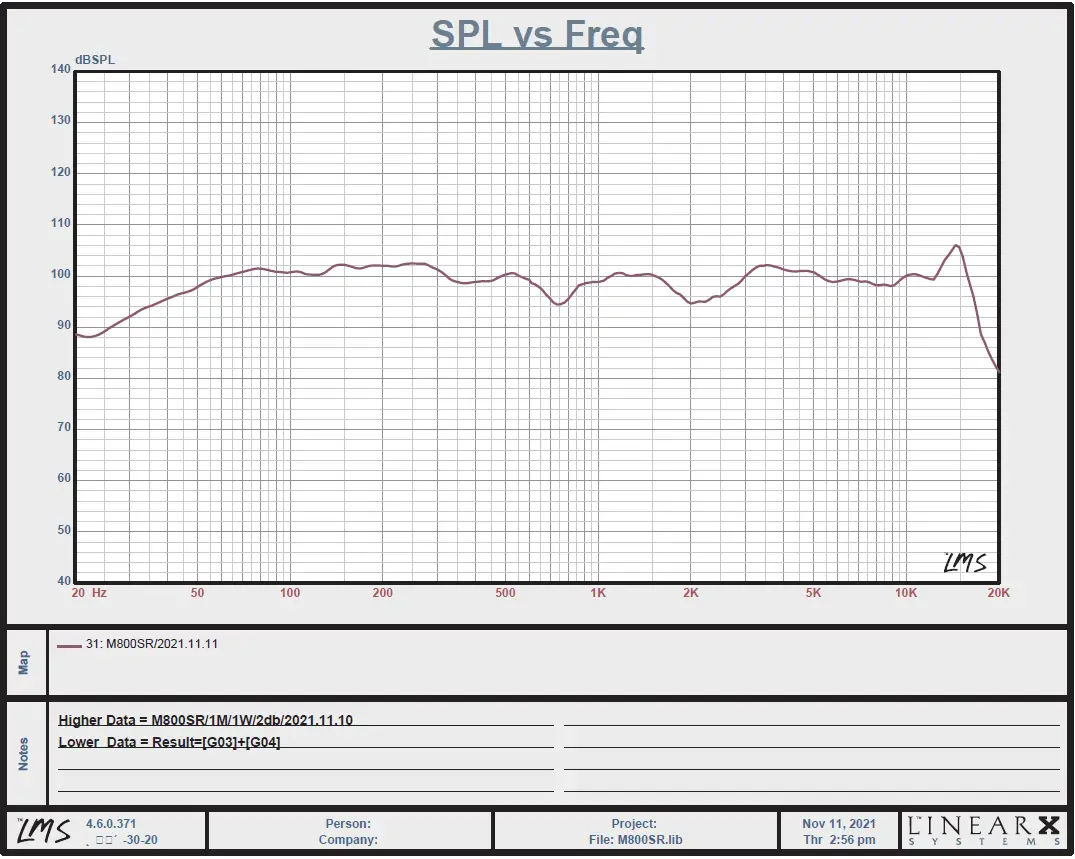1075x859 pixels.
Task: Click the Company field in footer
Action: click(x=348, y=840)
